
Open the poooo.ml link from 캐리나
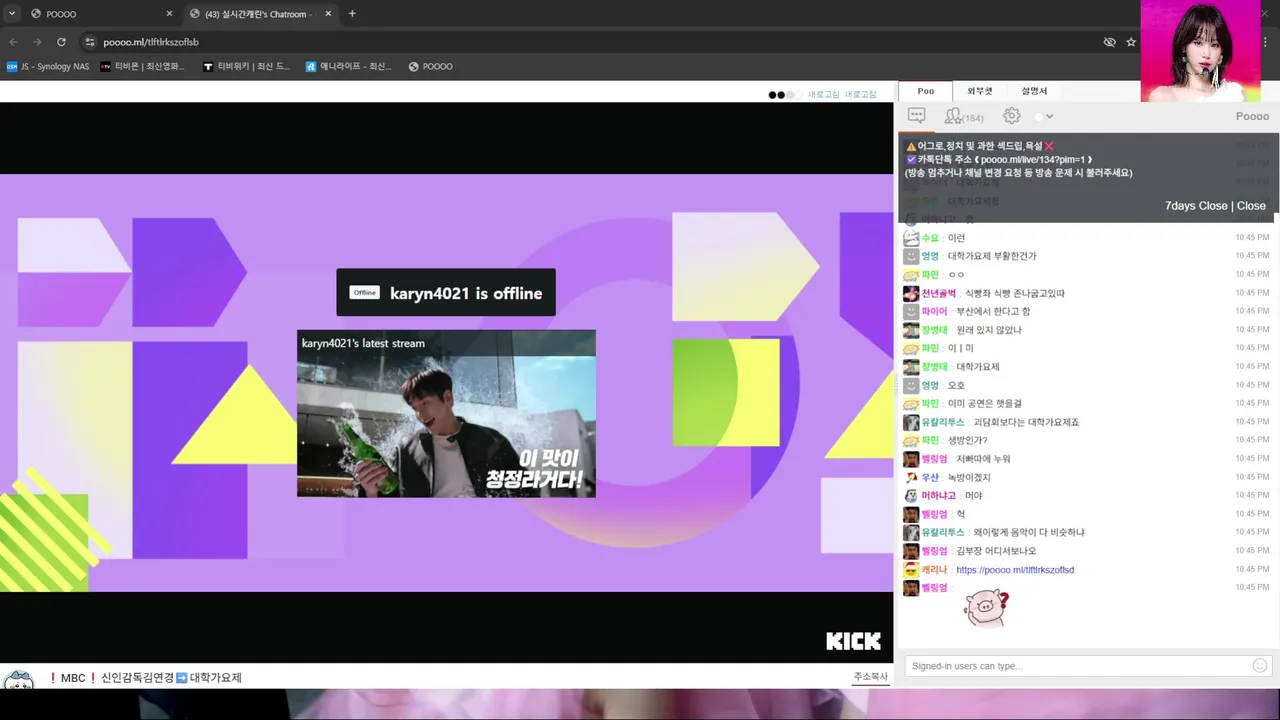[x=1015, y=570]
